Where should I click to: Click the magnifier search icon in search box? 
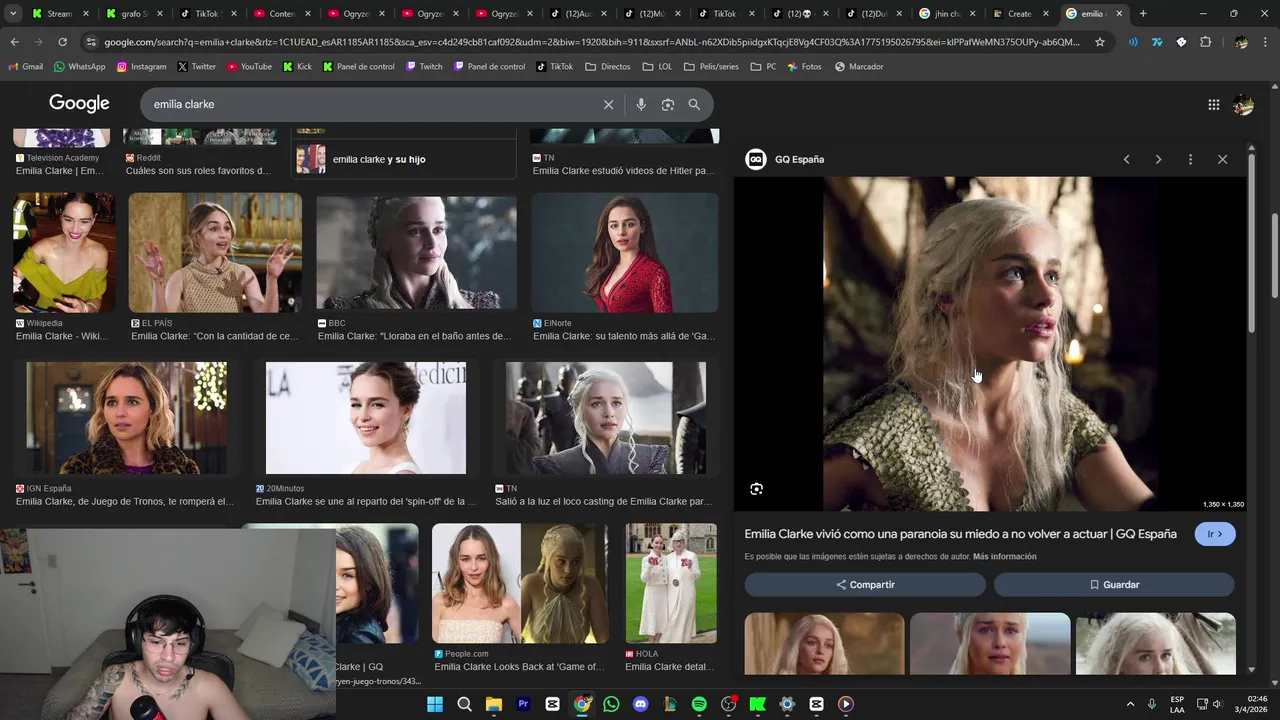pos(694,104)
